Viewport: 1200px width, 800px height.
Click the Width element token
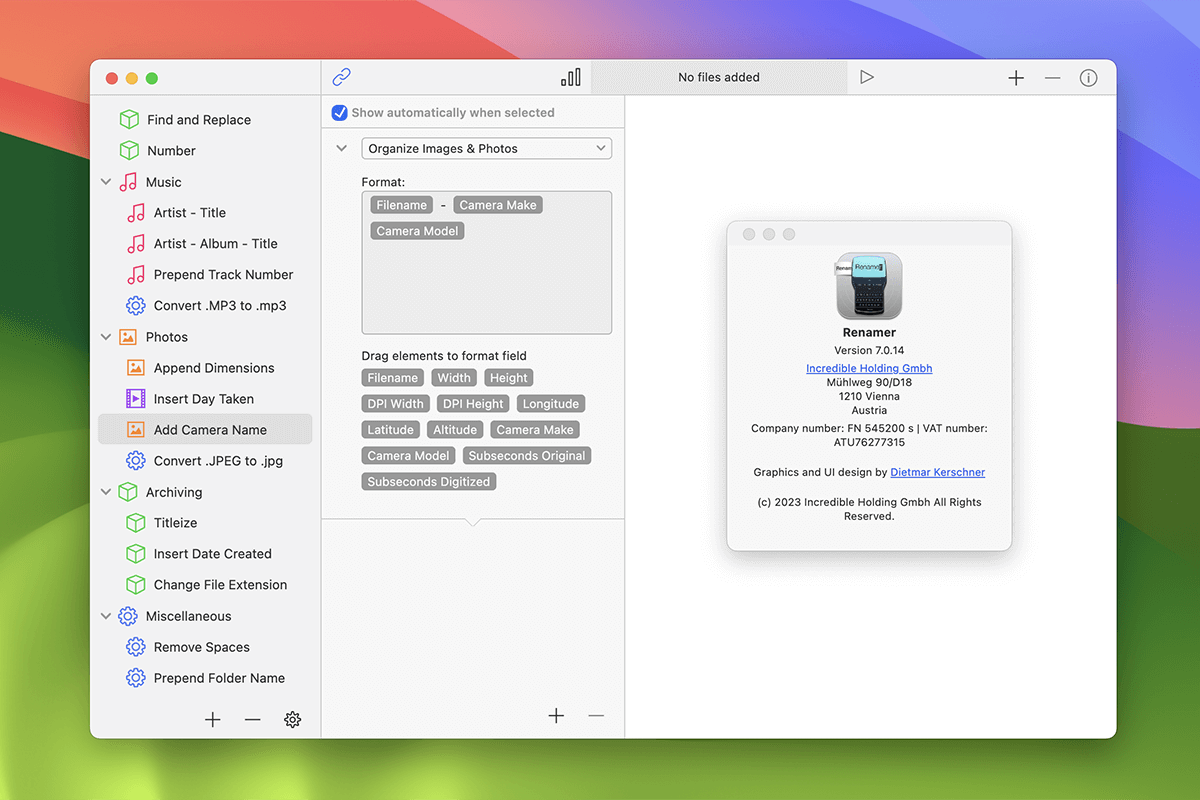tap(454, 378)
